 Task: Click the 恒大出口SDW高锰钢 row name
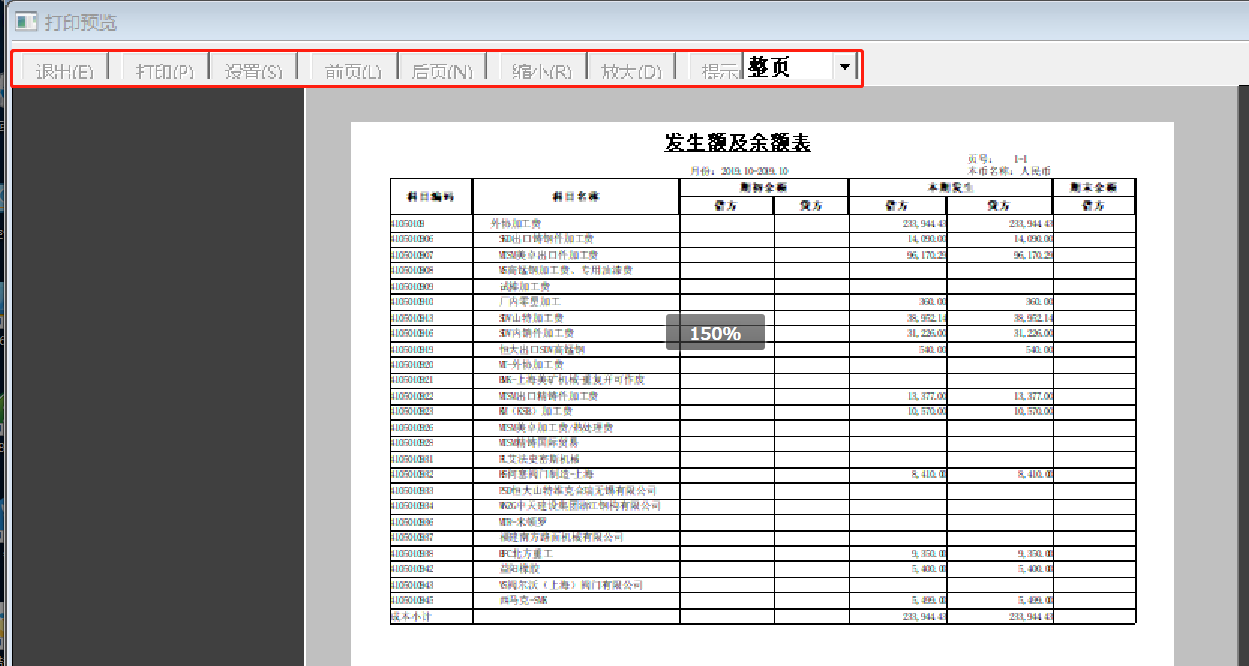pos(541,349)
